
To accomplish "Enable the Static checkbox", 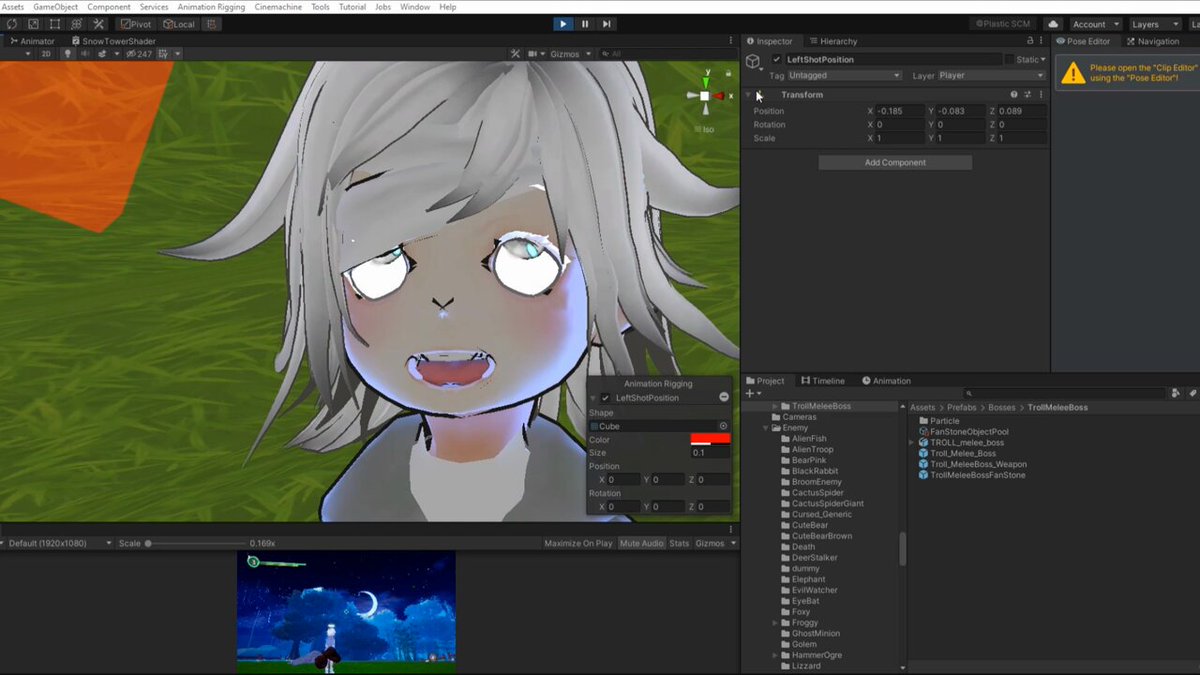I will (1010, 60).
